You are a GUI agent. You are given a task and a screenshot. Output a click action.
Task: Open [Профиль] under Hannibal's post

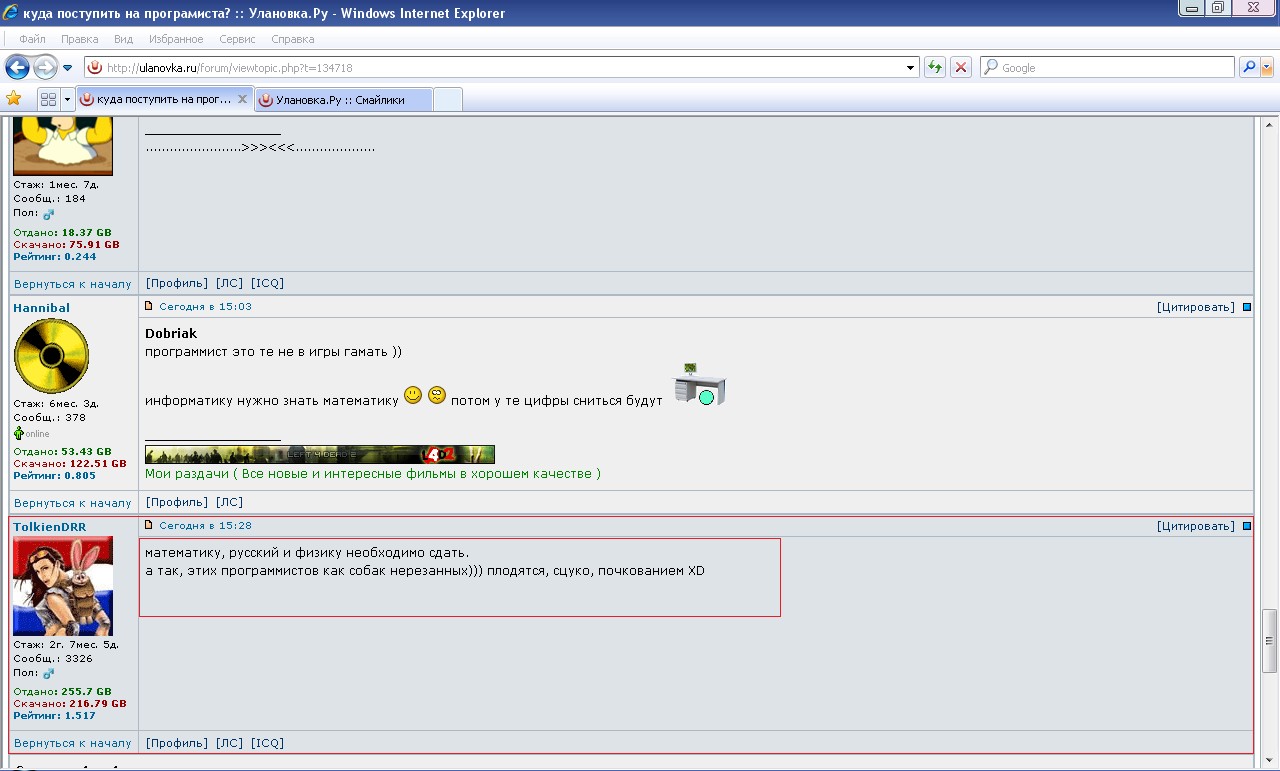pos(177,502)
